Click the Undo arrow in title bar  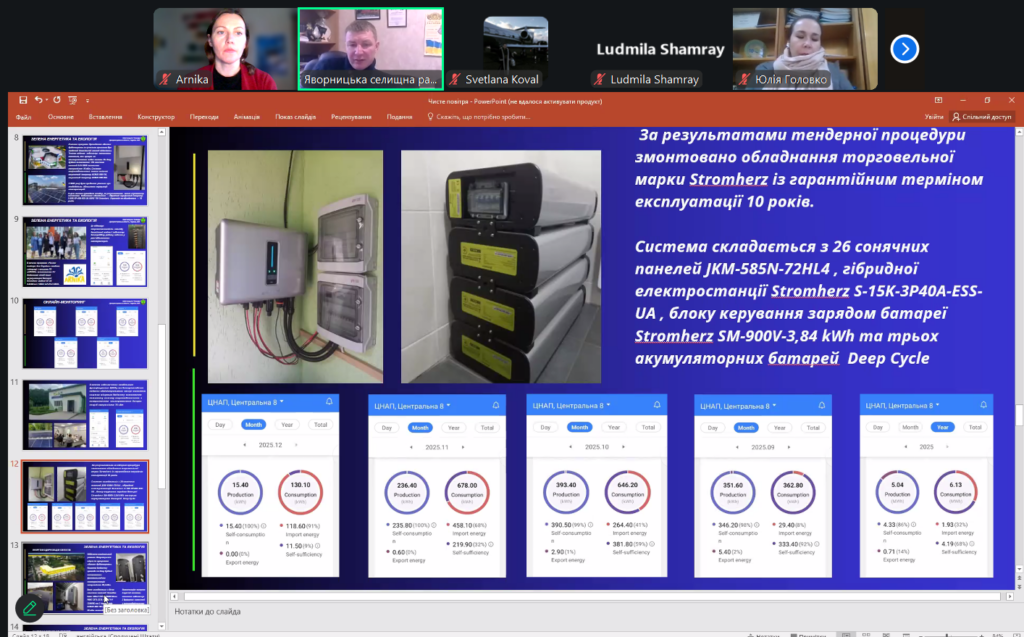pyautogui.click(x=38, y=100)
